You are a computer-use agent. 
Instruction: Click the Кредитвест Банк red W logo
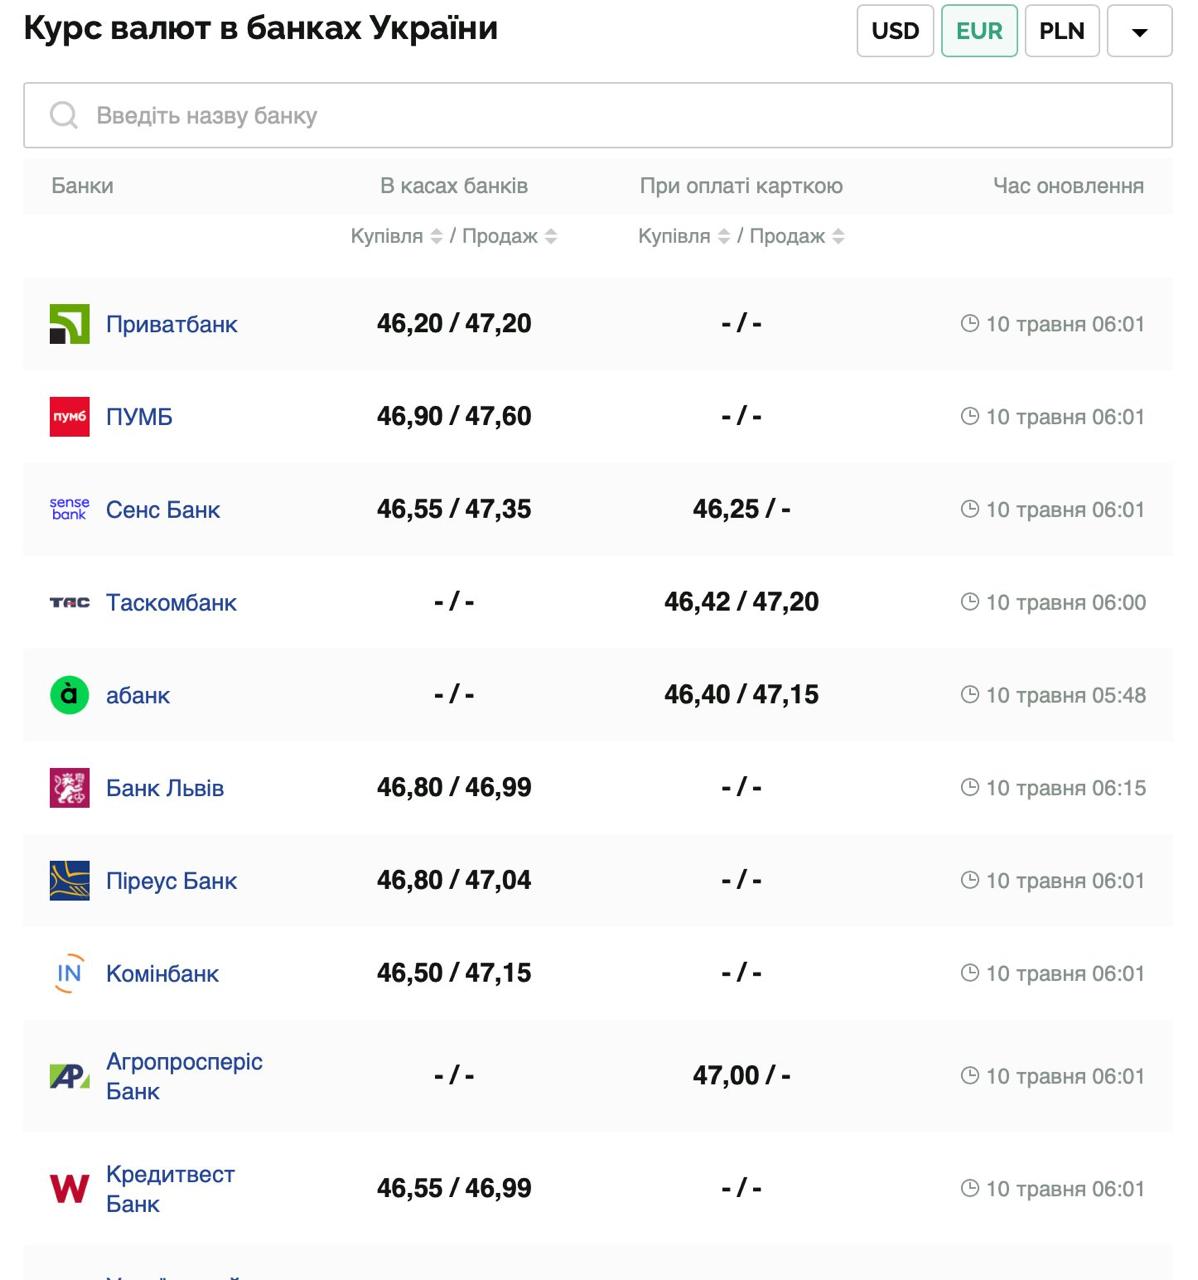click(69, 1189)
